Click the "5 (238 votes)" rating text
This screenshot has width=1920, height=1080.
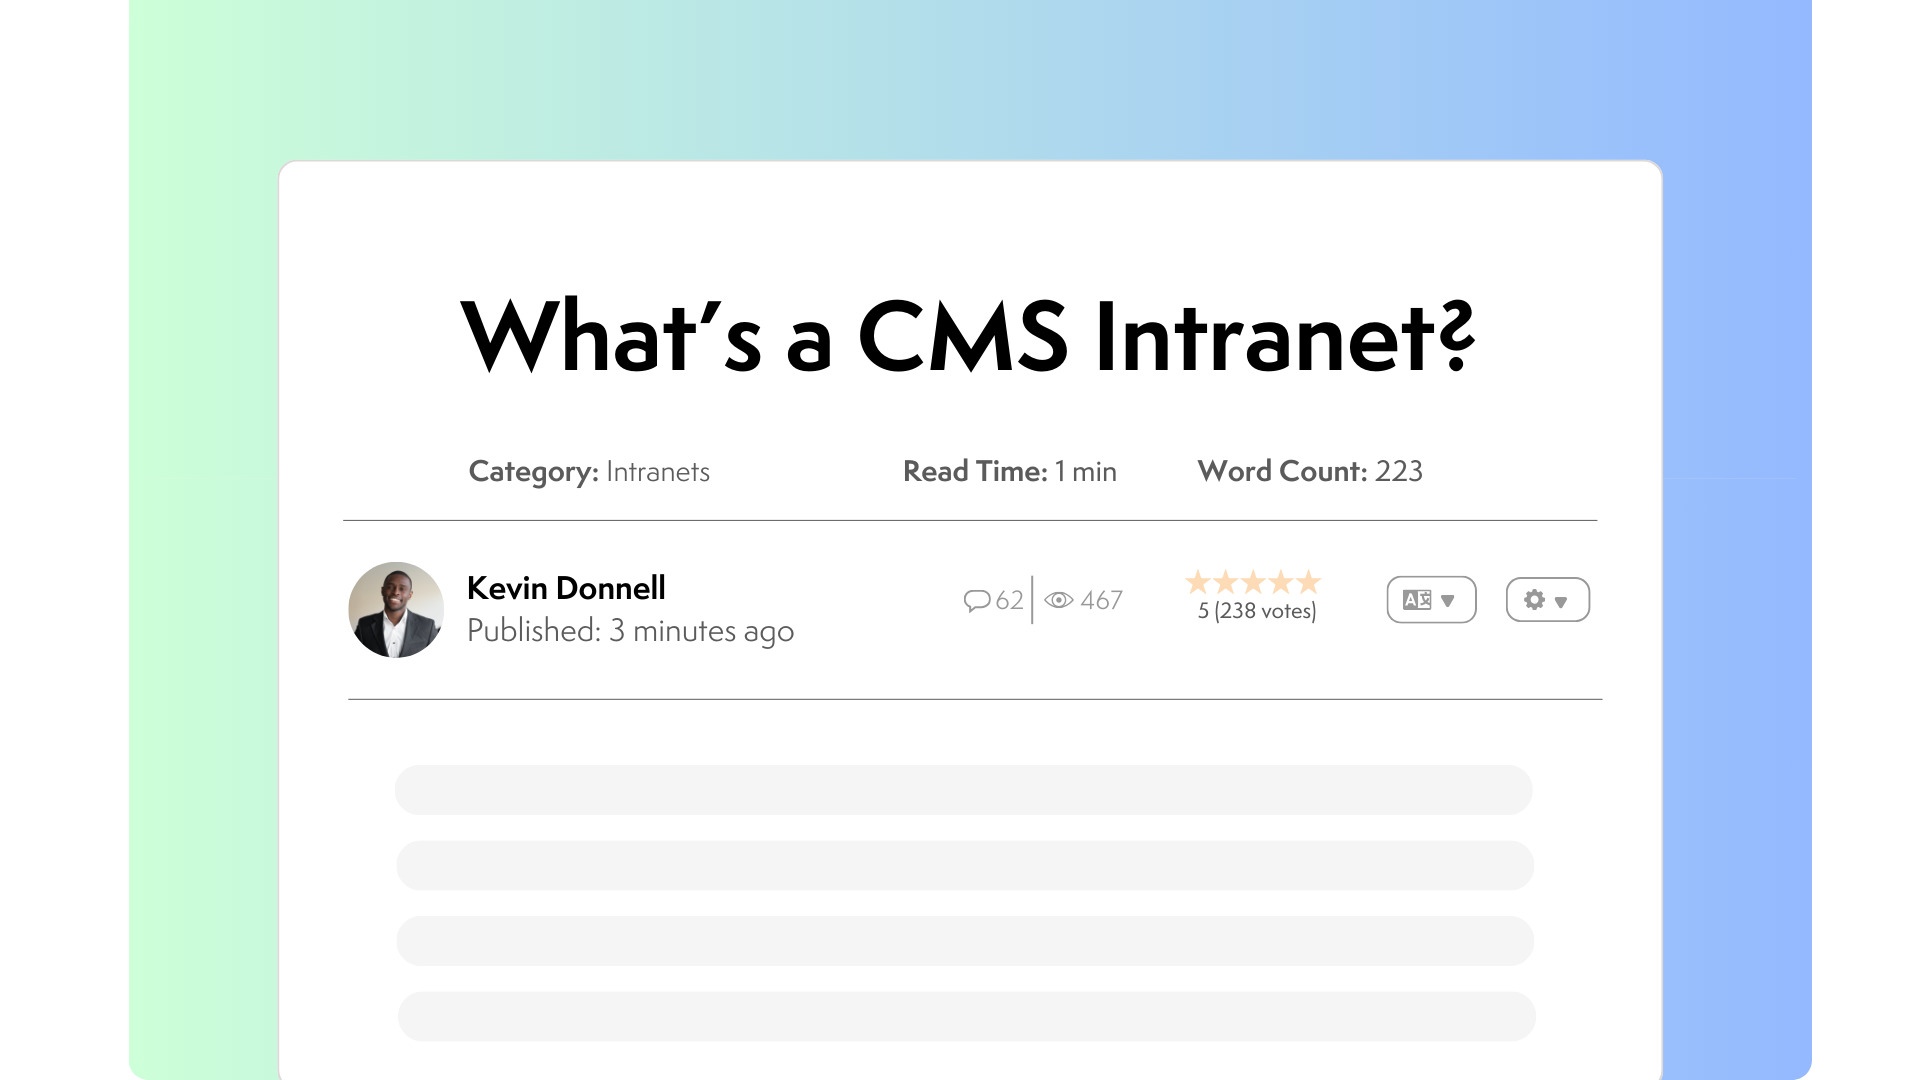1257,611
